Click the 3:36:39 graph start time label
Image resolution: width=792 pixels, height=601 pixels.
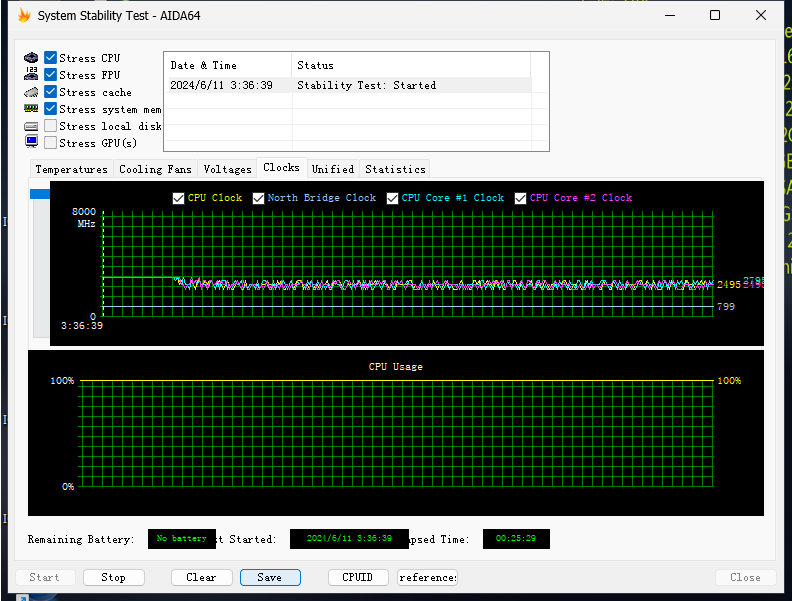[82, 326]
